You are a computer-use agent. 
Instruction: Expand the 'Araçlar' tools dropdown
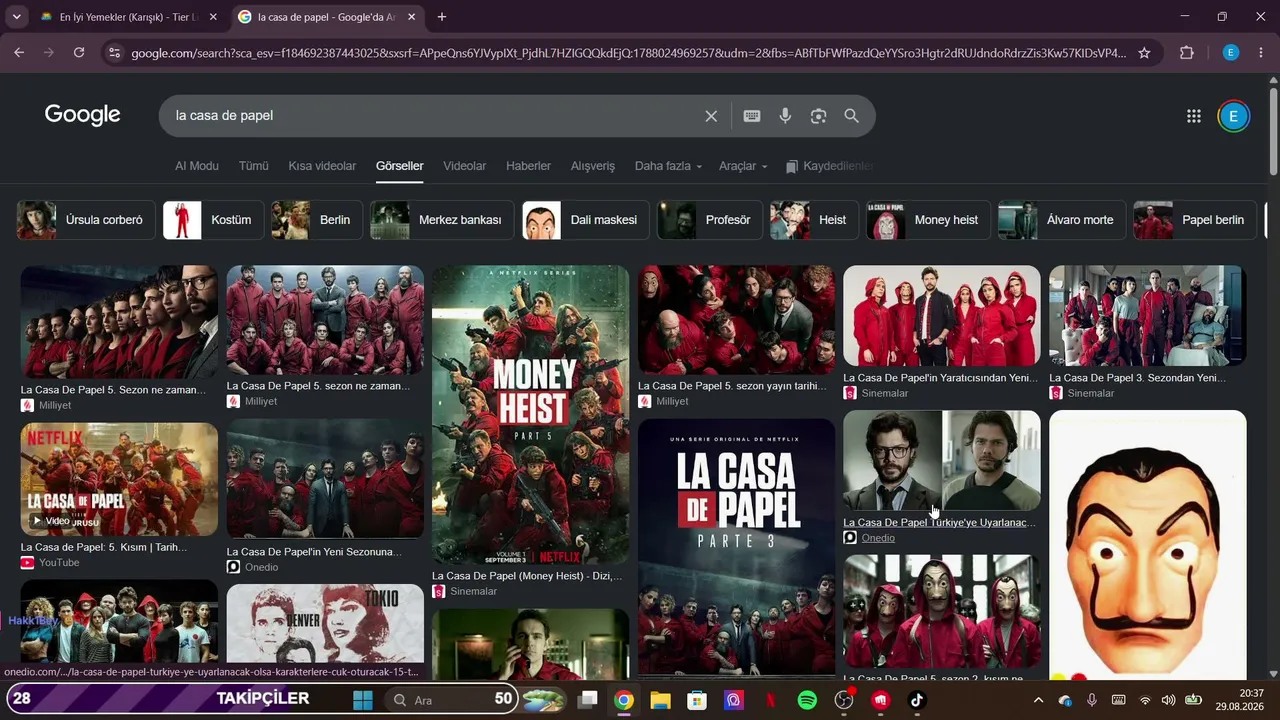tap(743, 166)
